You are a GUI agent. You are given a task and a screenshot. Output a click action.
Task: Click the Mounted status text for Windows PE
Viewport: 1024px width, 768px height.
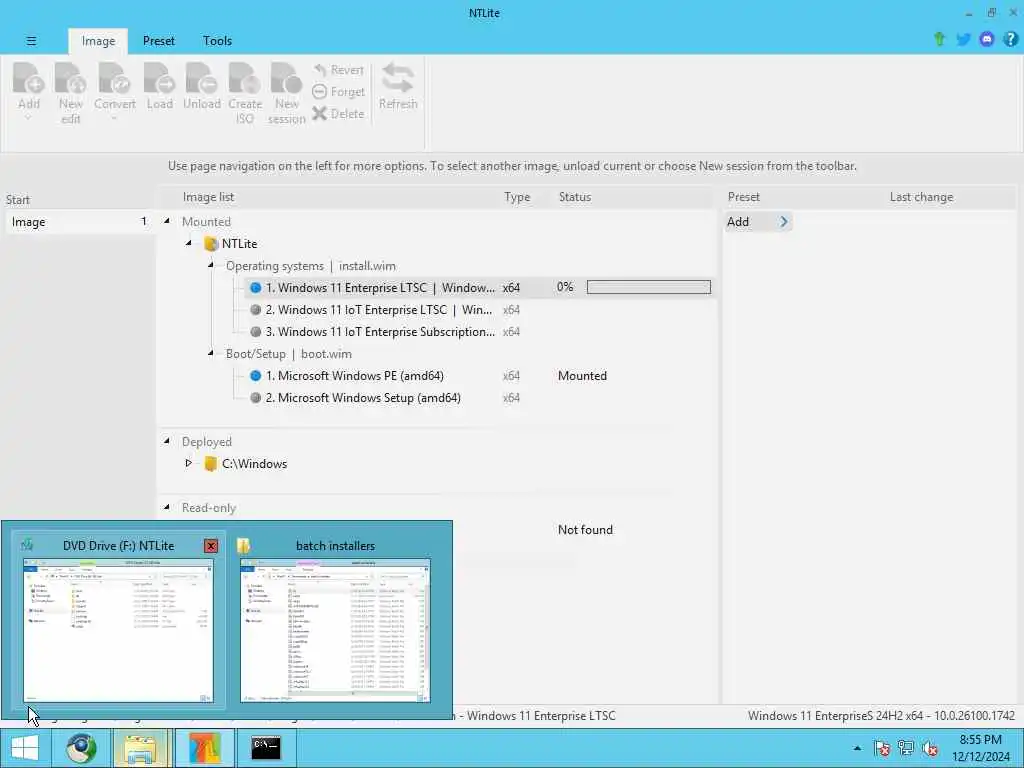pyautogui.click(x=582, y=376)
